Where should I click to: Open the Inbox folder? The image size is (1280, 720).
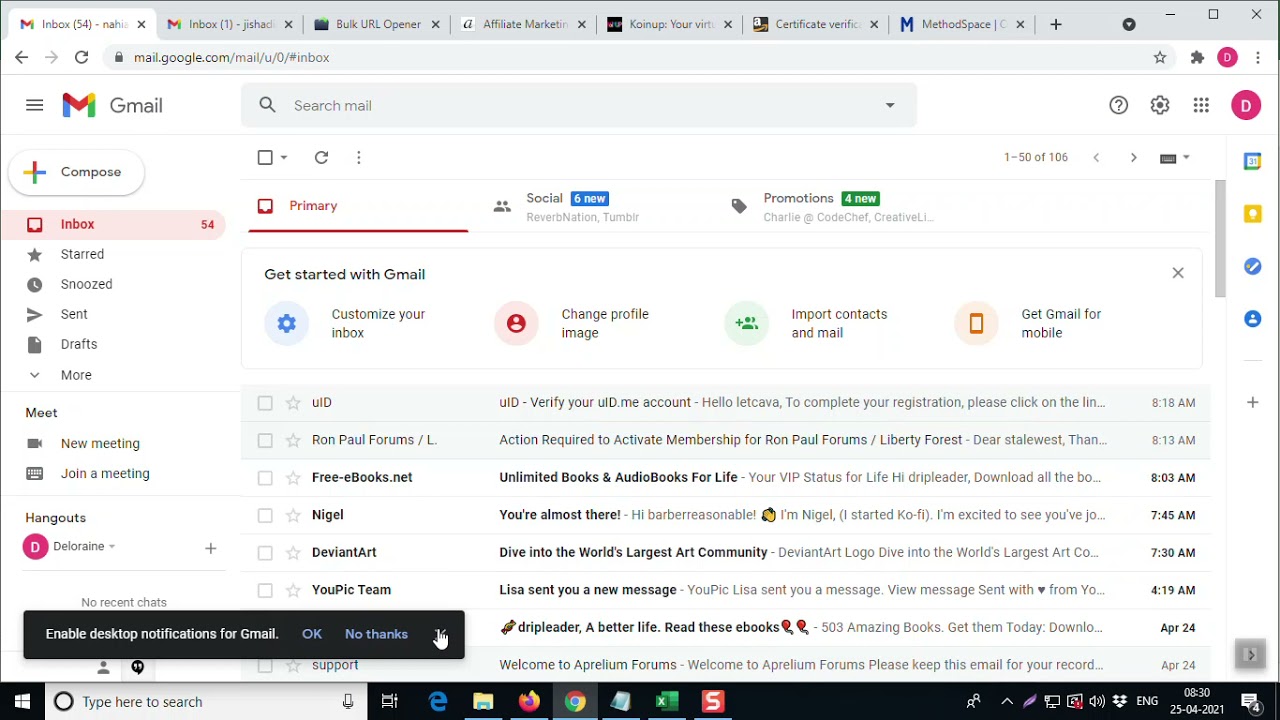pos(113,224)
